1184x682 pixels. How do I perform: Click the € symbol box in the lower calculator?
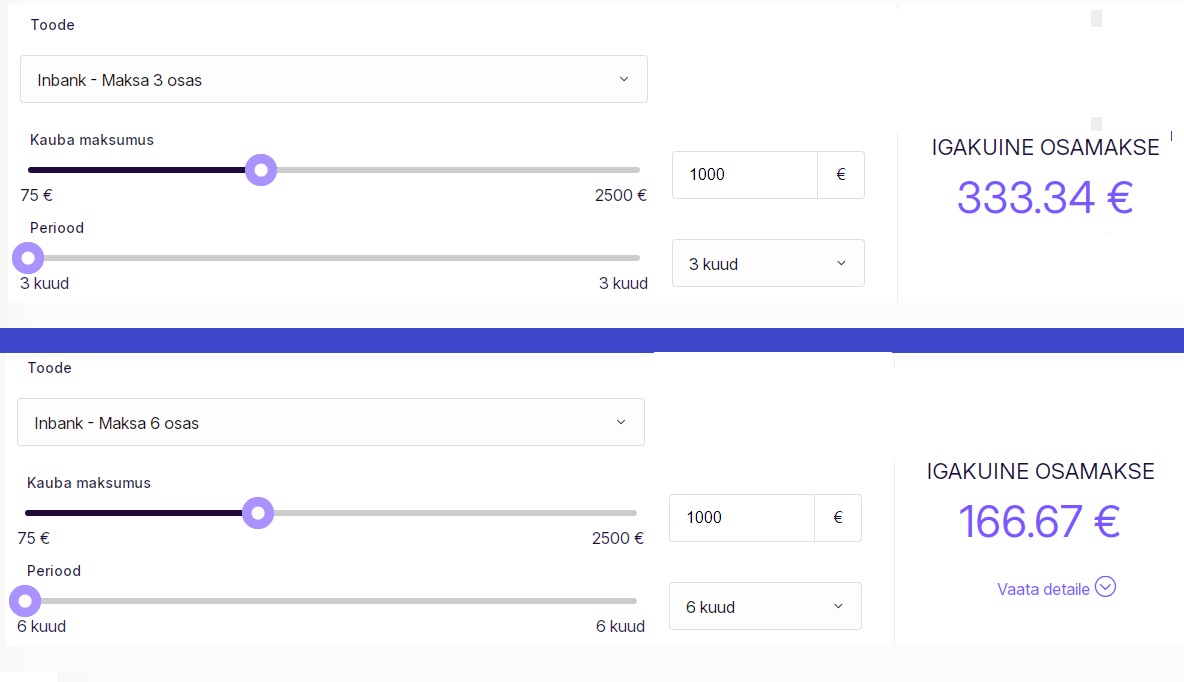[x=838, y=518]
